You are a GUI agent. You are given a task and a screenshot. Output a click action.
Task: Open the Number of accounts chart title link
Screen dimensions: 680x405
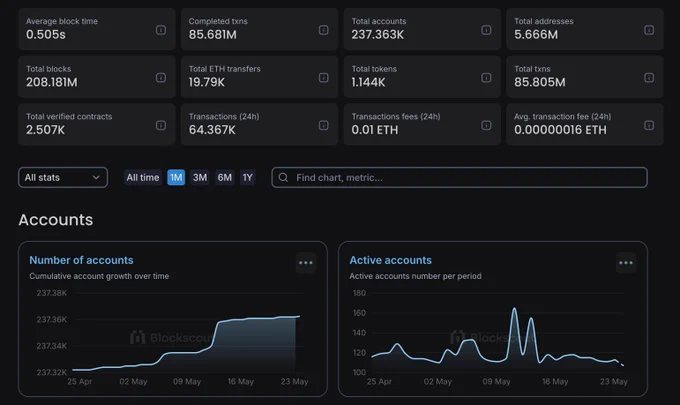(81, 260)
